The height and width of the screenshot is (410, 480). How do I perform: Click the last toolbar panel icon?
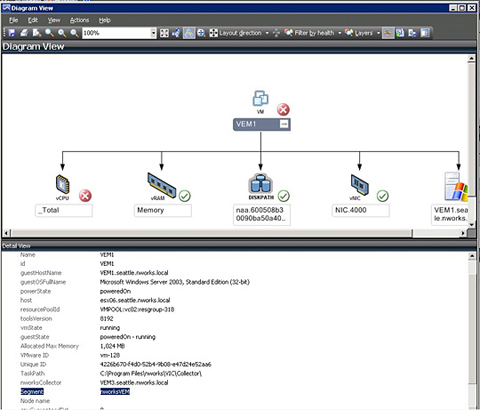coord(425,33)
